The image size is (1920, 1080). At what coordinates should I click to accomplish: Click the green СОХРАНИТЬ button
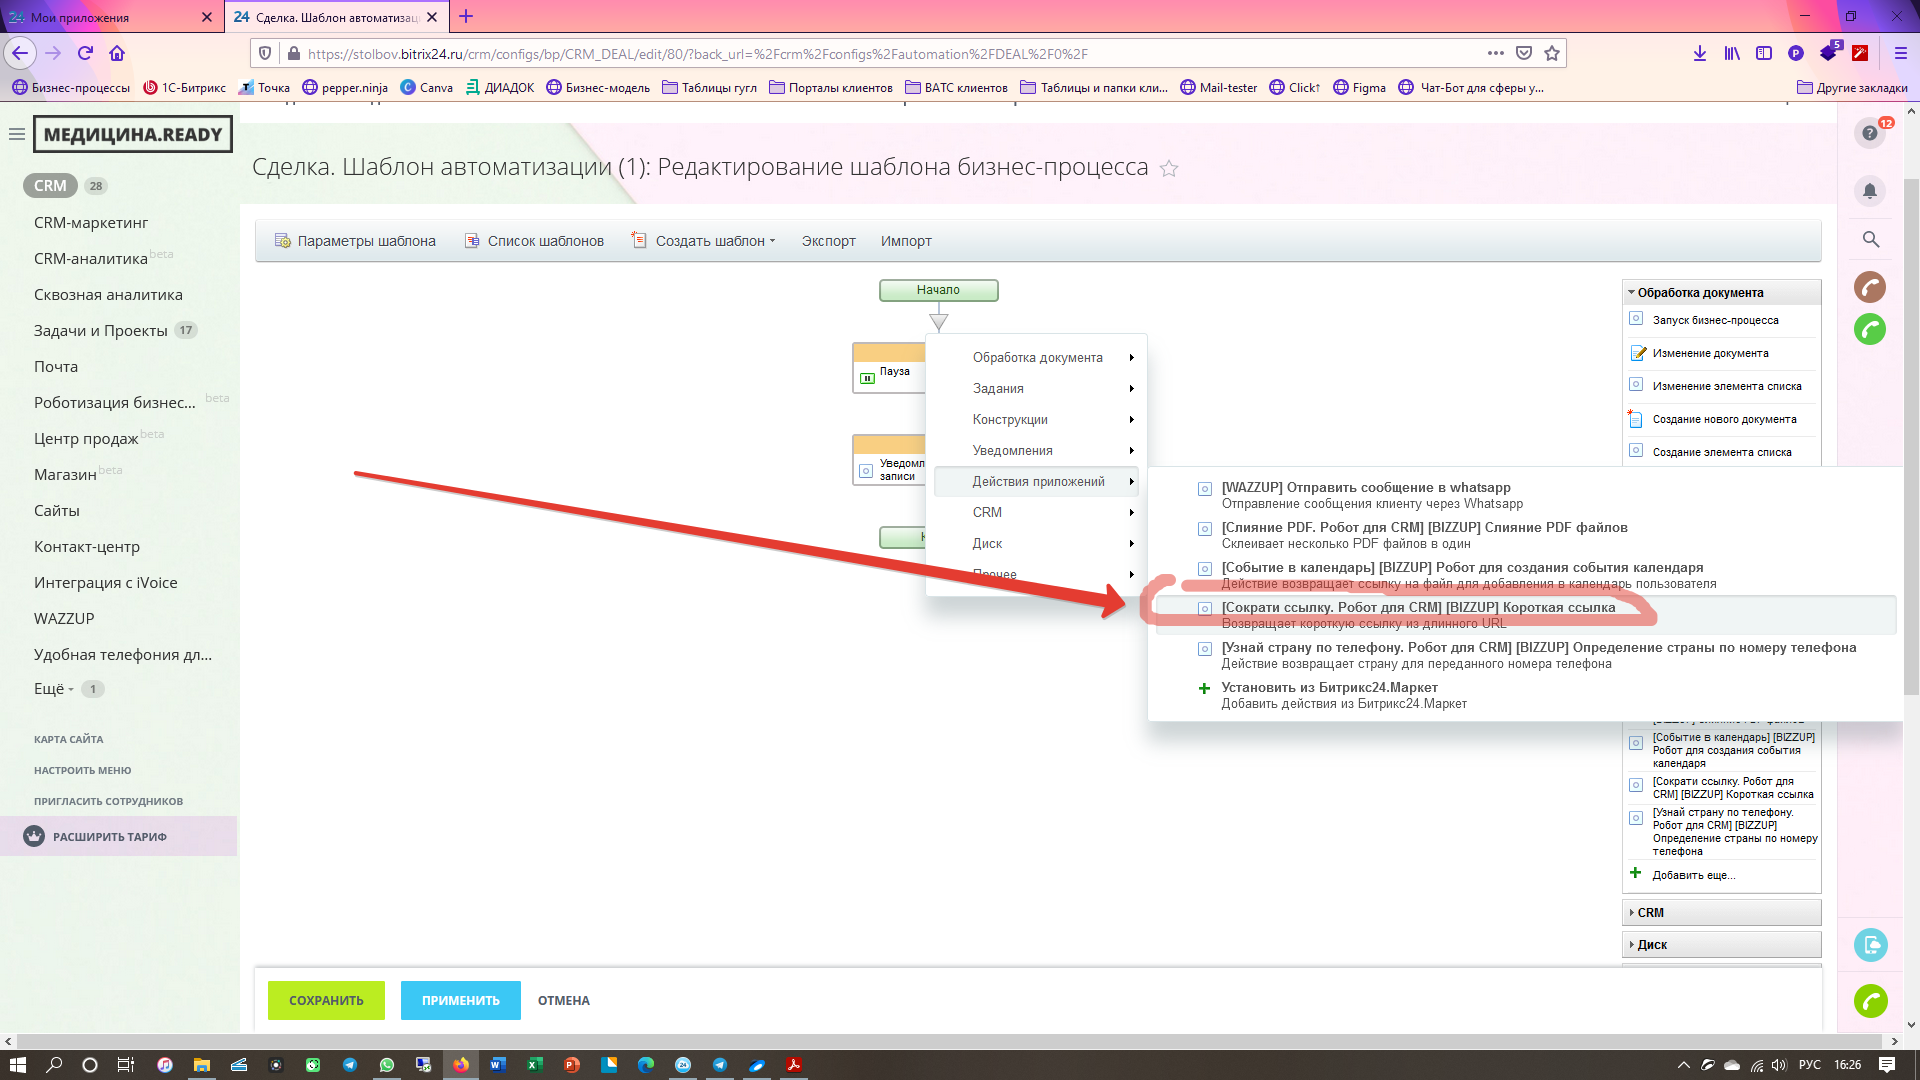pyautogui.click(x=326, y=1000)
